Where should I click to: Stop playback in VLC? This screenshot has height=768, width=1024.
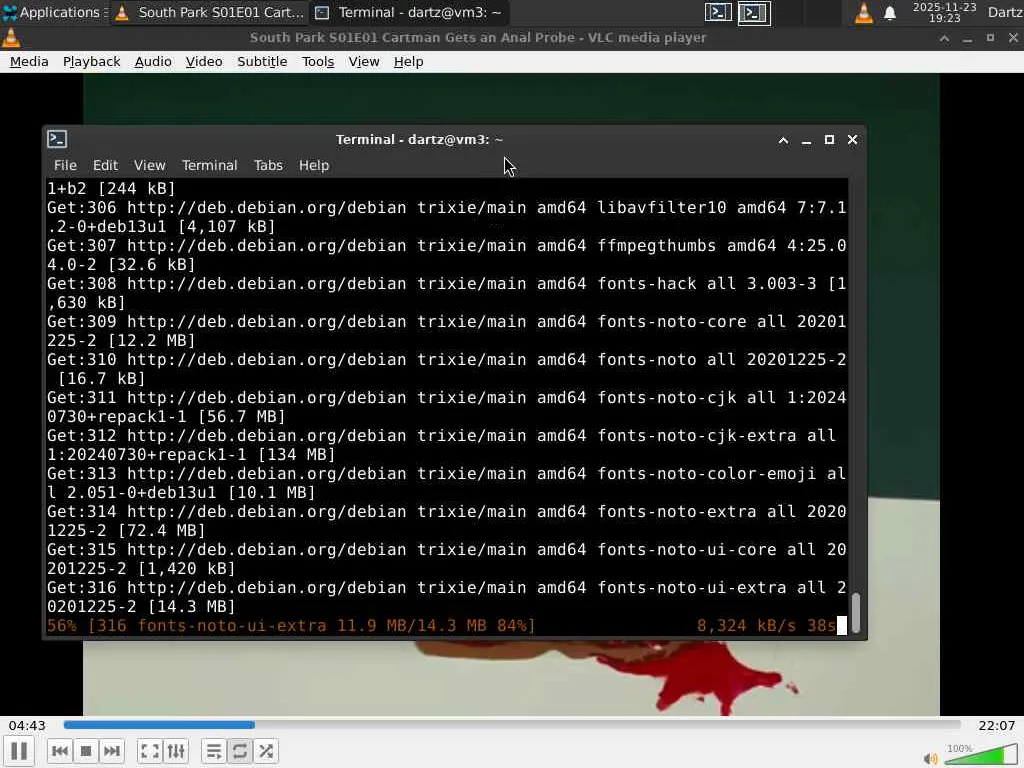pyautogui.click(x=86, y=751)
